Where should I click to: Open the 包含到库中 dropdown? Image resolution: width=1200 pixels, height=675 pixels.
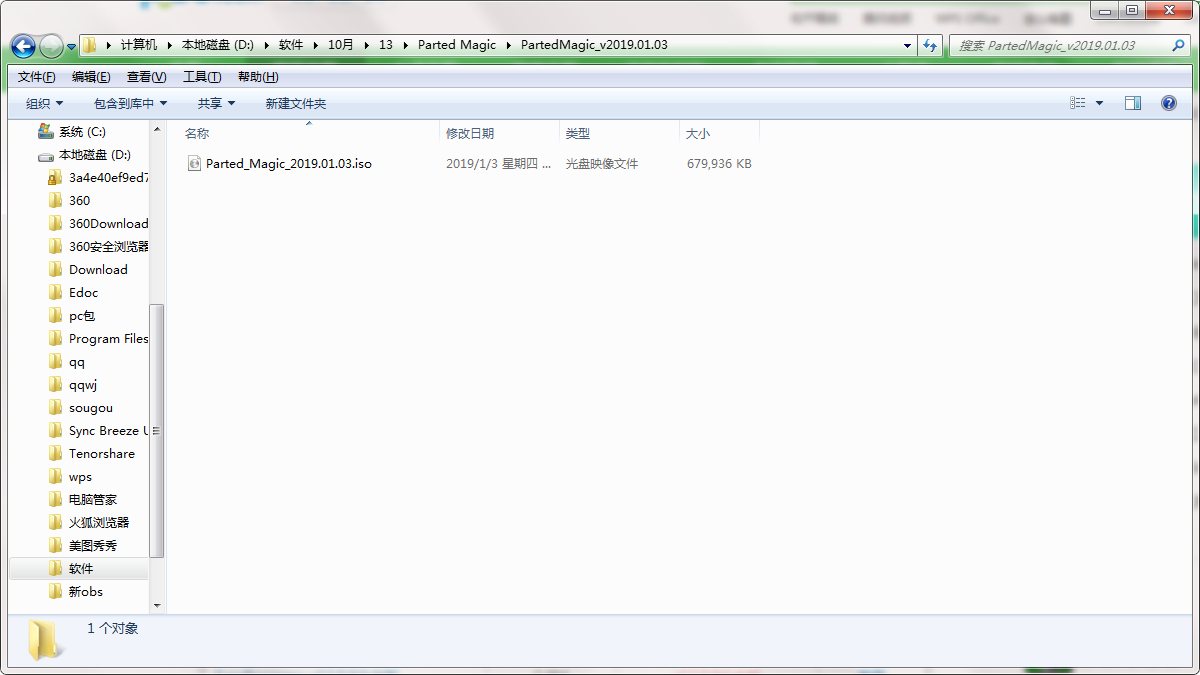coord(130,103)
